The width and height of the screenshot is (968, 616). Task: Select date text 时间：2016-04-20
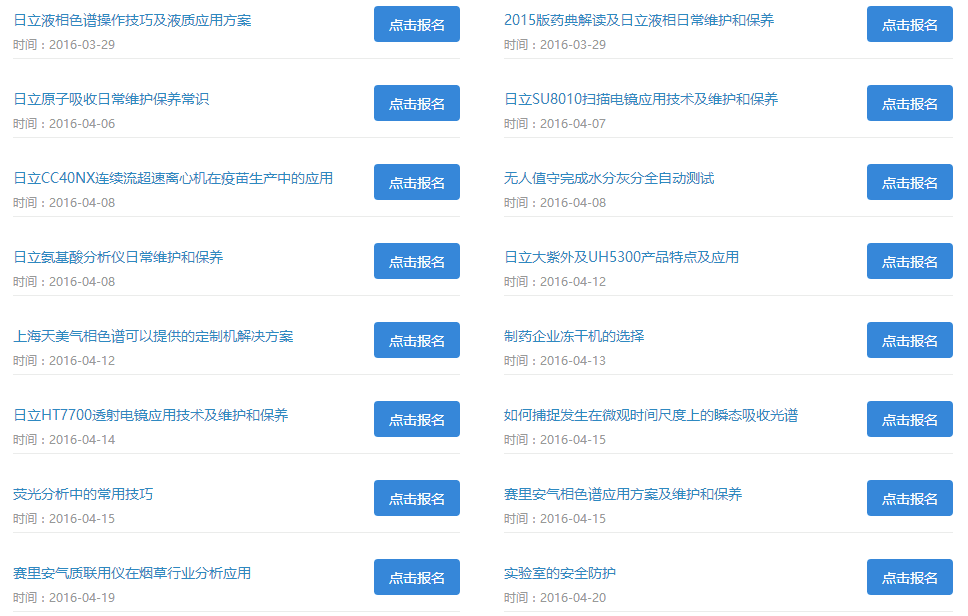click(x=555, y=598)
